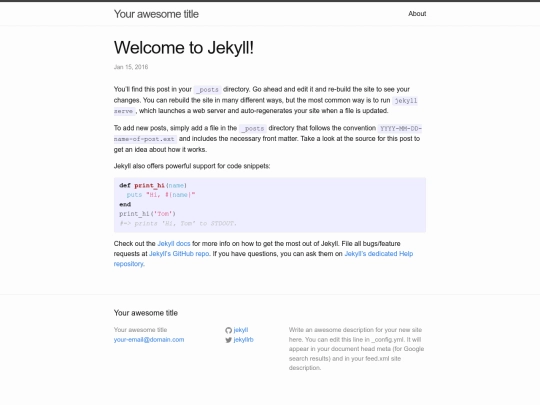Click the post date 'Jan 15, 2016'
This screenshot has width=540, height=405.
pos(131,67)
